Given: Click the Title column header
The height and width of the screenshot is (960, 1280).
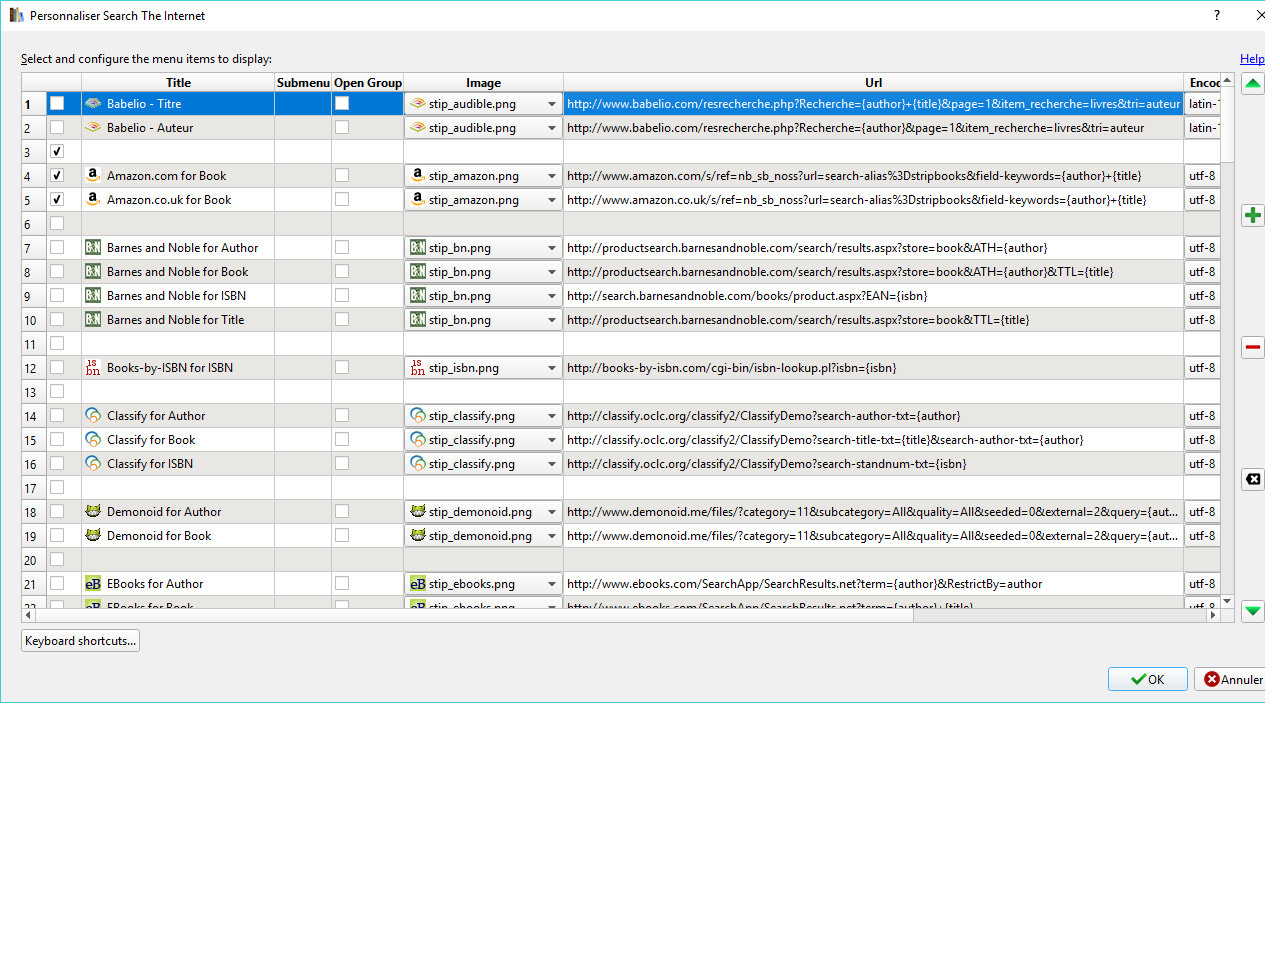Looking at the screenshot, I should pos(178,82).
